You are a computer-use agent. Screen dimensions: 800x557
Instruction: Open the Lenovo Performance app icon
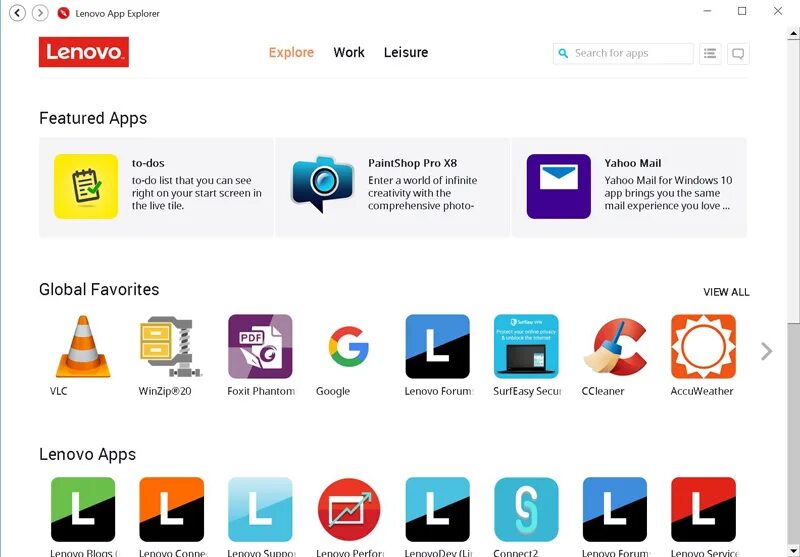click(349, 509)
